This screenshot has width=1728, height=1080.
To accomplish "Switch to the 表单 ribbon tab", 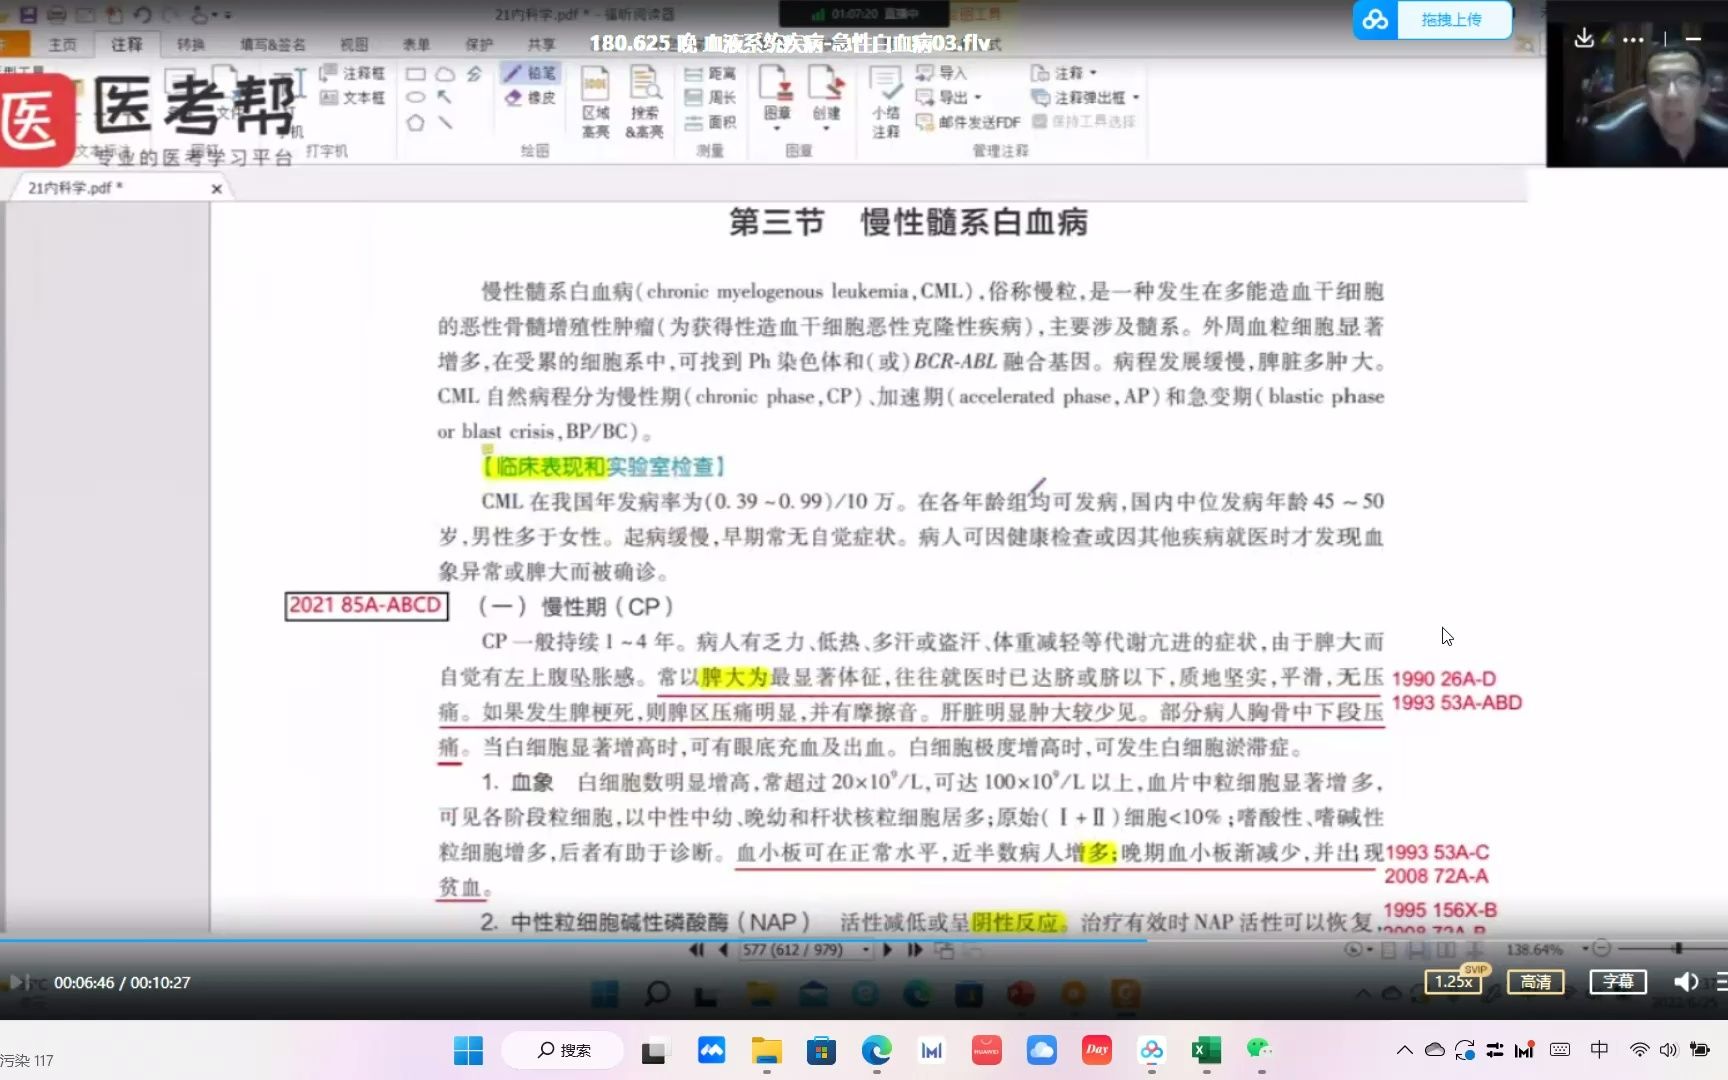I will point(417,44).
